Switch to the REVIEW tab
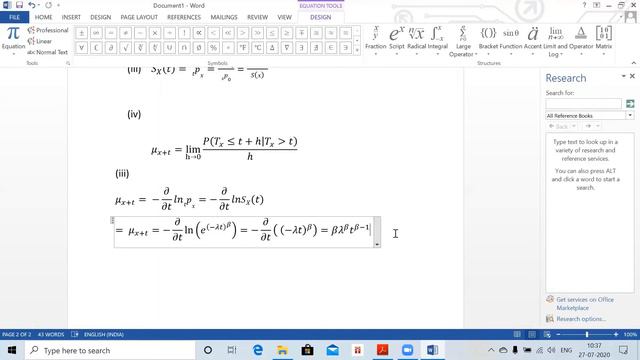 click(257, 17)
